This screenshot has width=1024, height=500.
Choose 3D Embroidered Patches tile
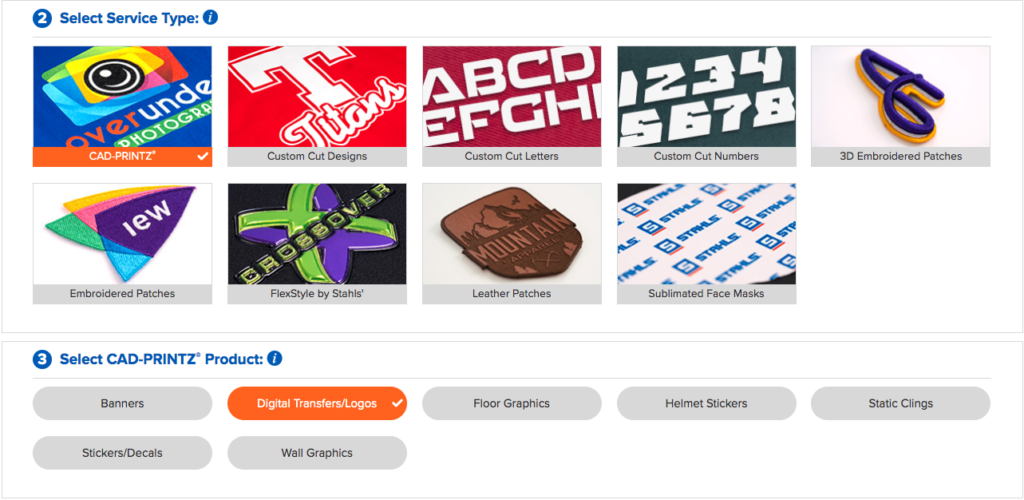901,106
